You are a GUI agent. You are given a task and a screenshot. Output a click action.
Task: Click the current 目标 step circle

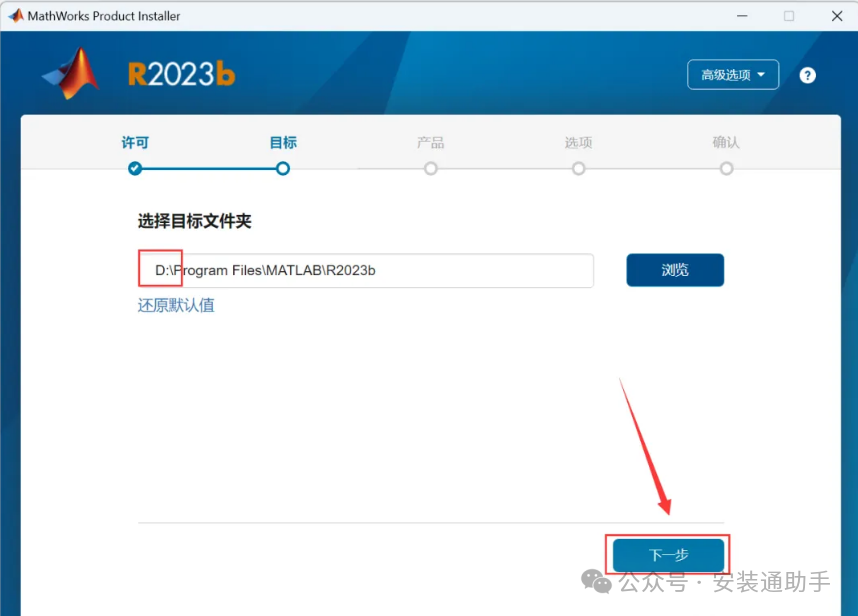(x=283, y=168)
